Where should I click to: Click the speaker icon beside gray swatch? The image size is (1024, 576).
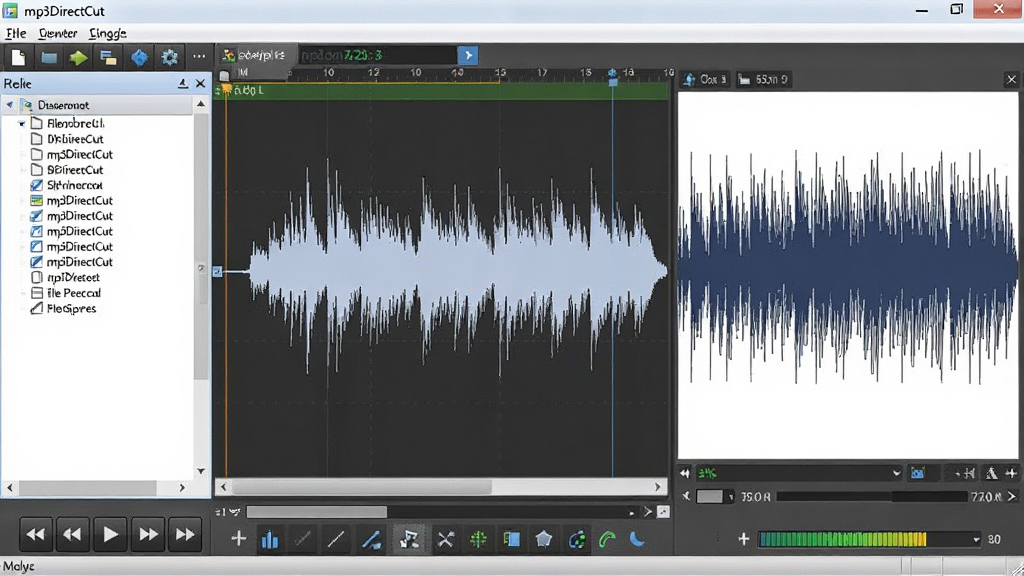click(x=686, y=496)
